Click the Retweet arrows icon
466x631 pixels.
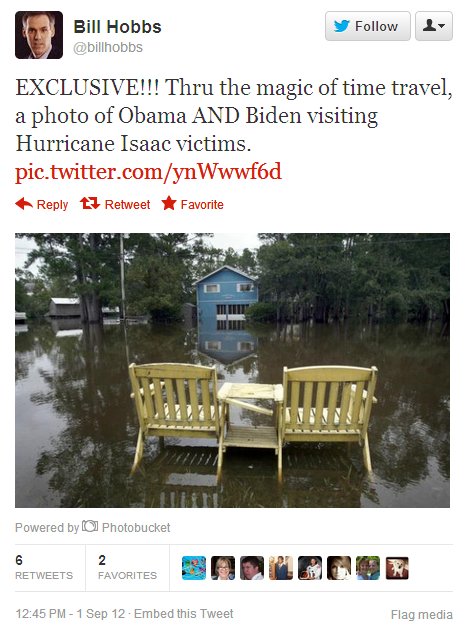[90, 204]
